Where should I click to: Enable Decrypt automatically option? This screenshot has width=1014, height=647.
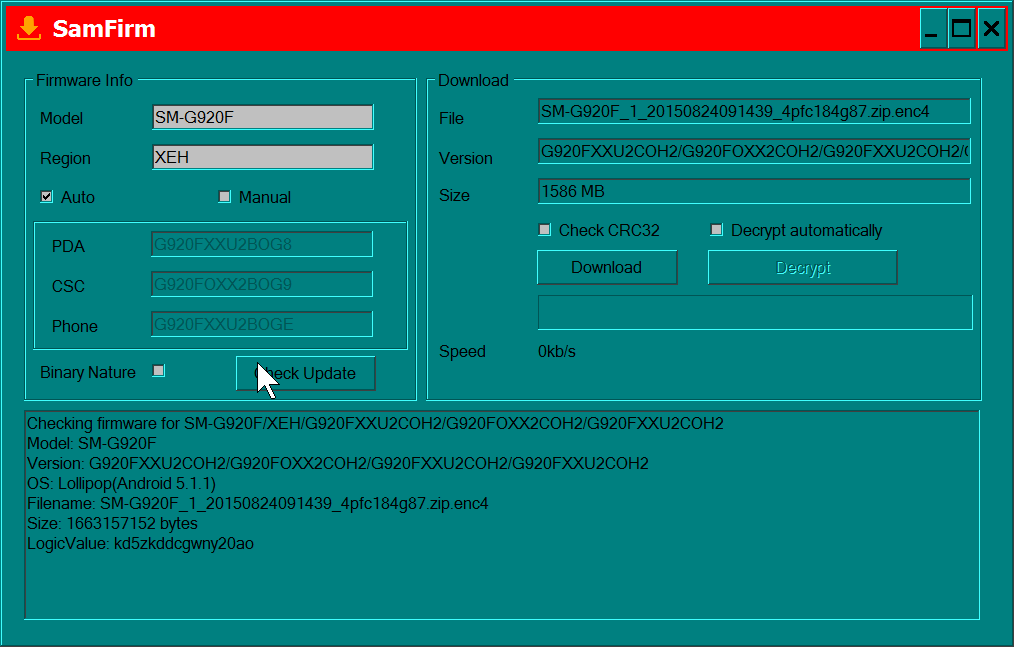click(x=717, y=230)
